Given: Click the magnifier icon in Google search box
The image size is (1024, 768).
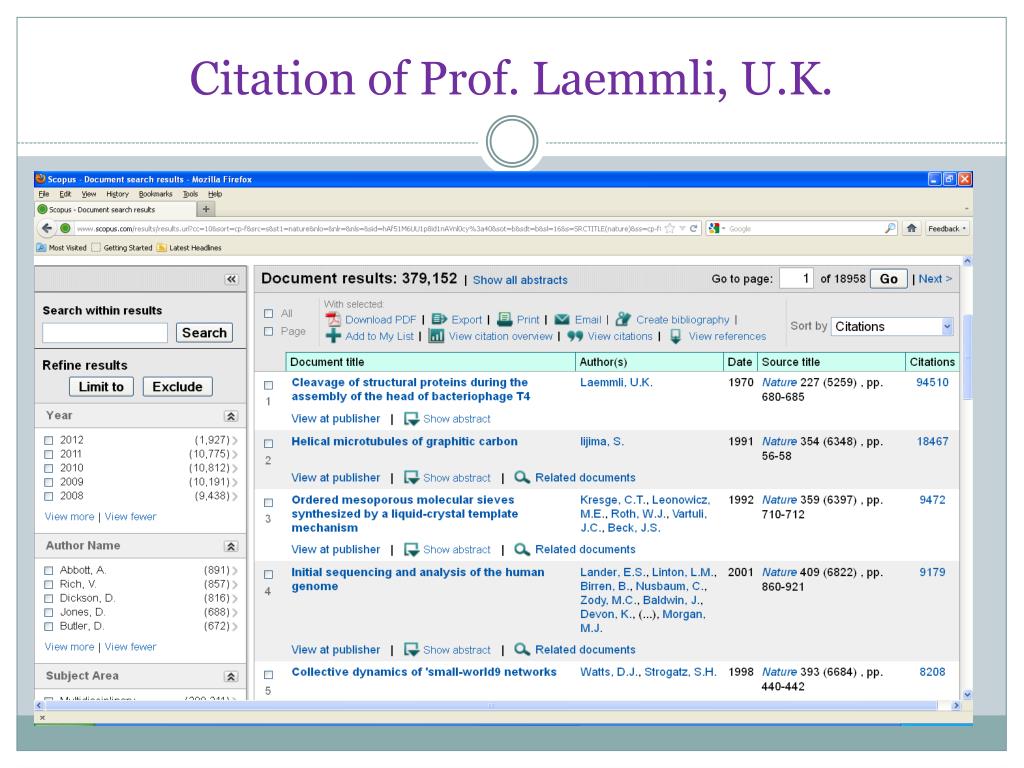Looking at the screenshot, I should (889, 228).
